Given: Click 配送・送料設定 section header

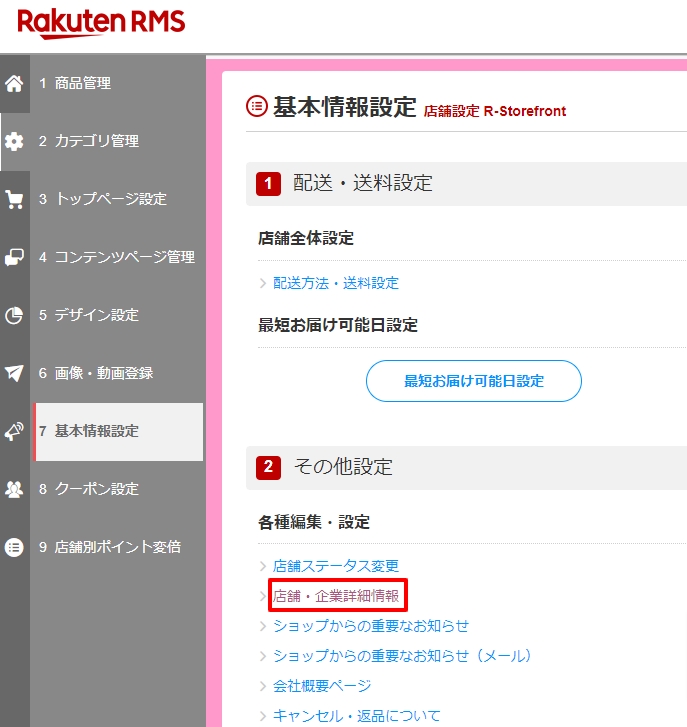Looking at the screenshot, I should [466, 184].
